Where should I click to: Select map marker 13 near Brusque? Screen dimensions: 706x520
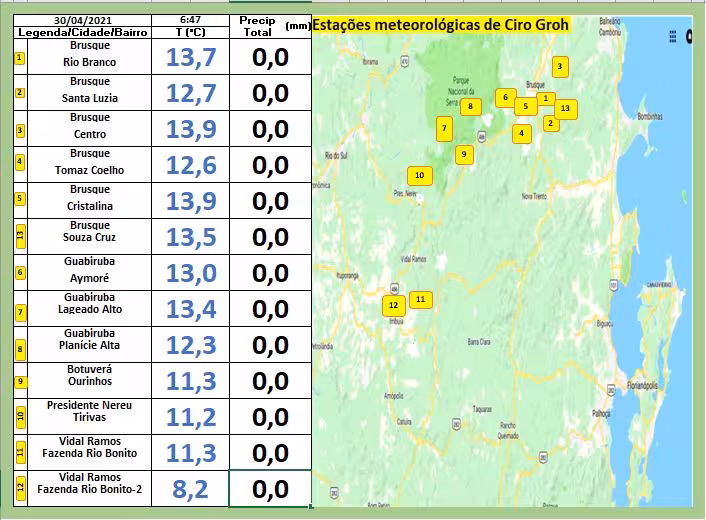click(x=566, y=108)
